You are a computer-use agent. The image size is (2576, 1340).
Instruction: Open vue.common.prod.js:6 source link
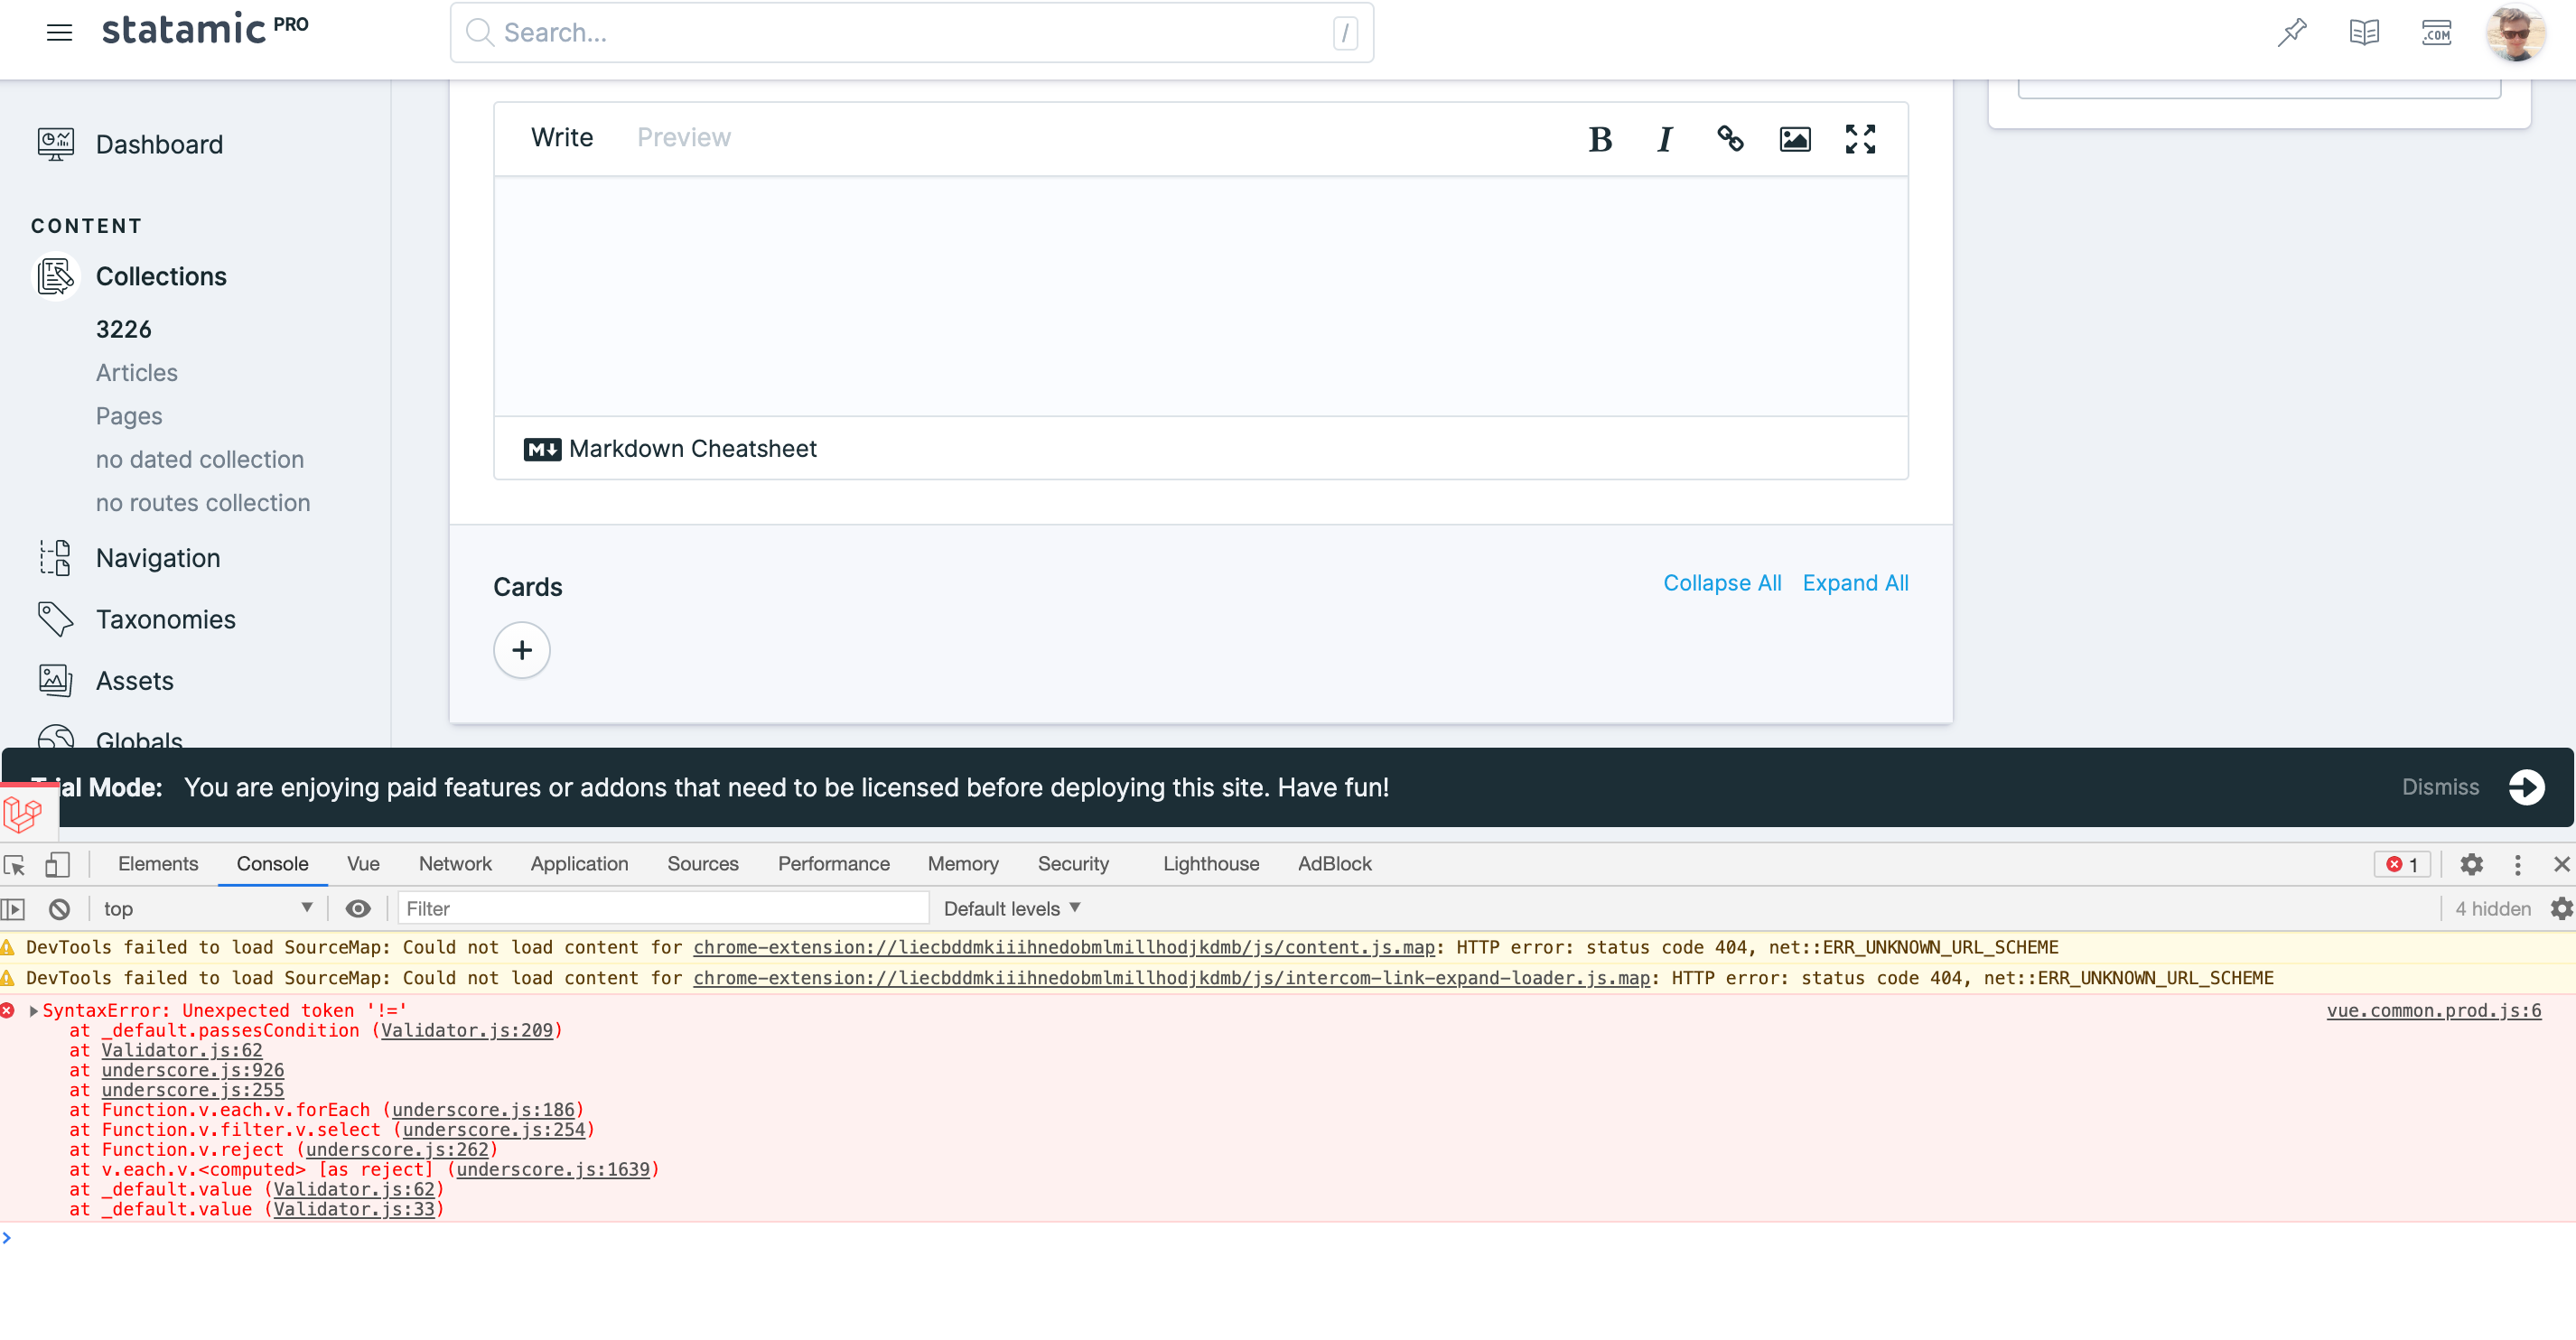pos(2433,1011)
